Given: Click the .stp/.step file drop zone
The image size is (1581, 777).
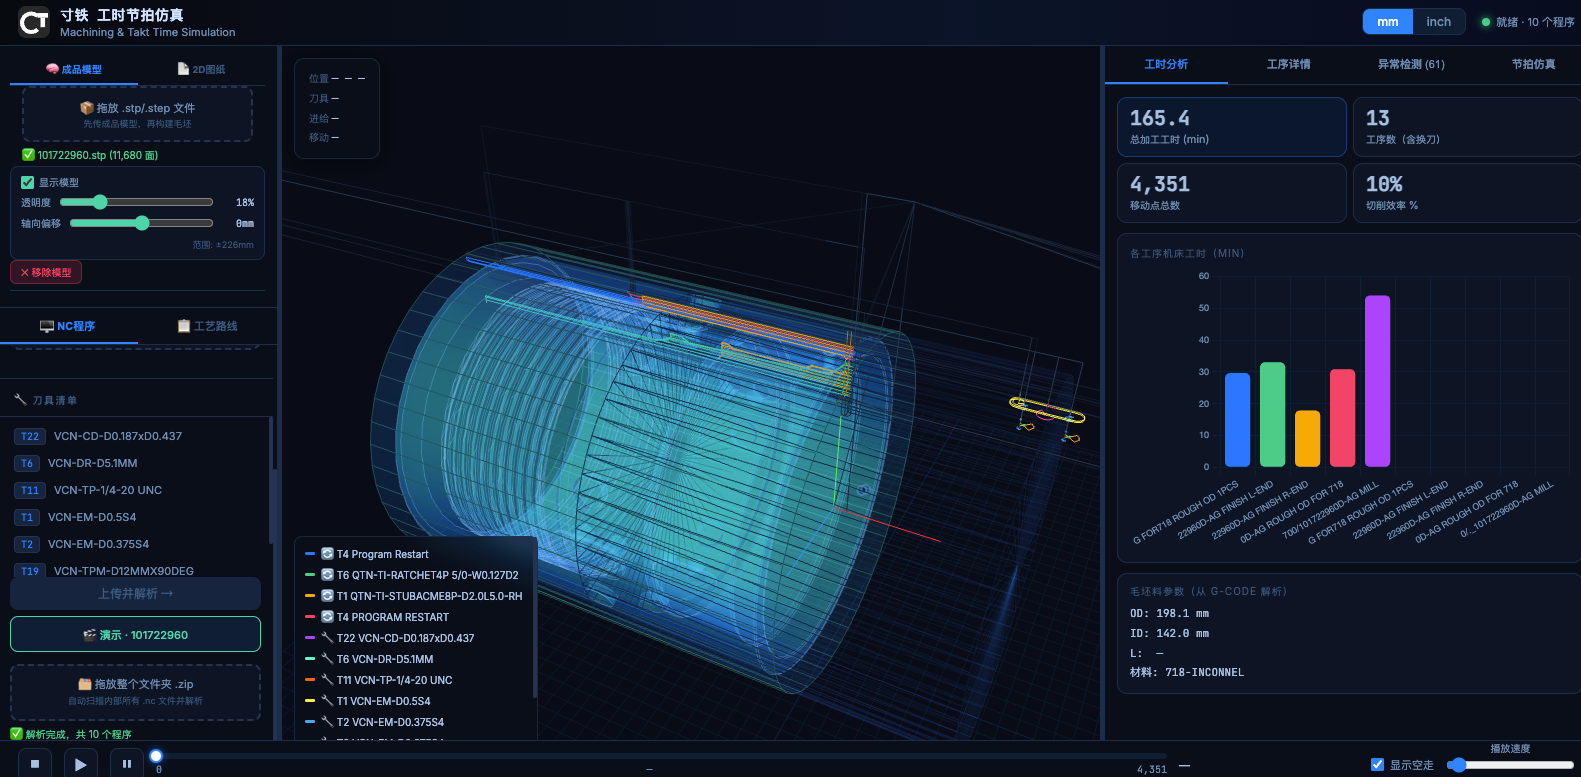Looking at the screenshot, I should [137, 114].
